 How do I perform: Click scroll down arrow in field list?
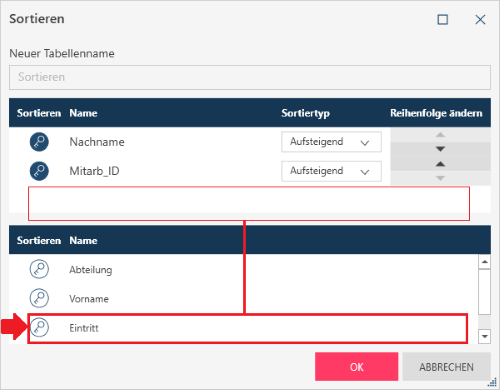(484, 336)
